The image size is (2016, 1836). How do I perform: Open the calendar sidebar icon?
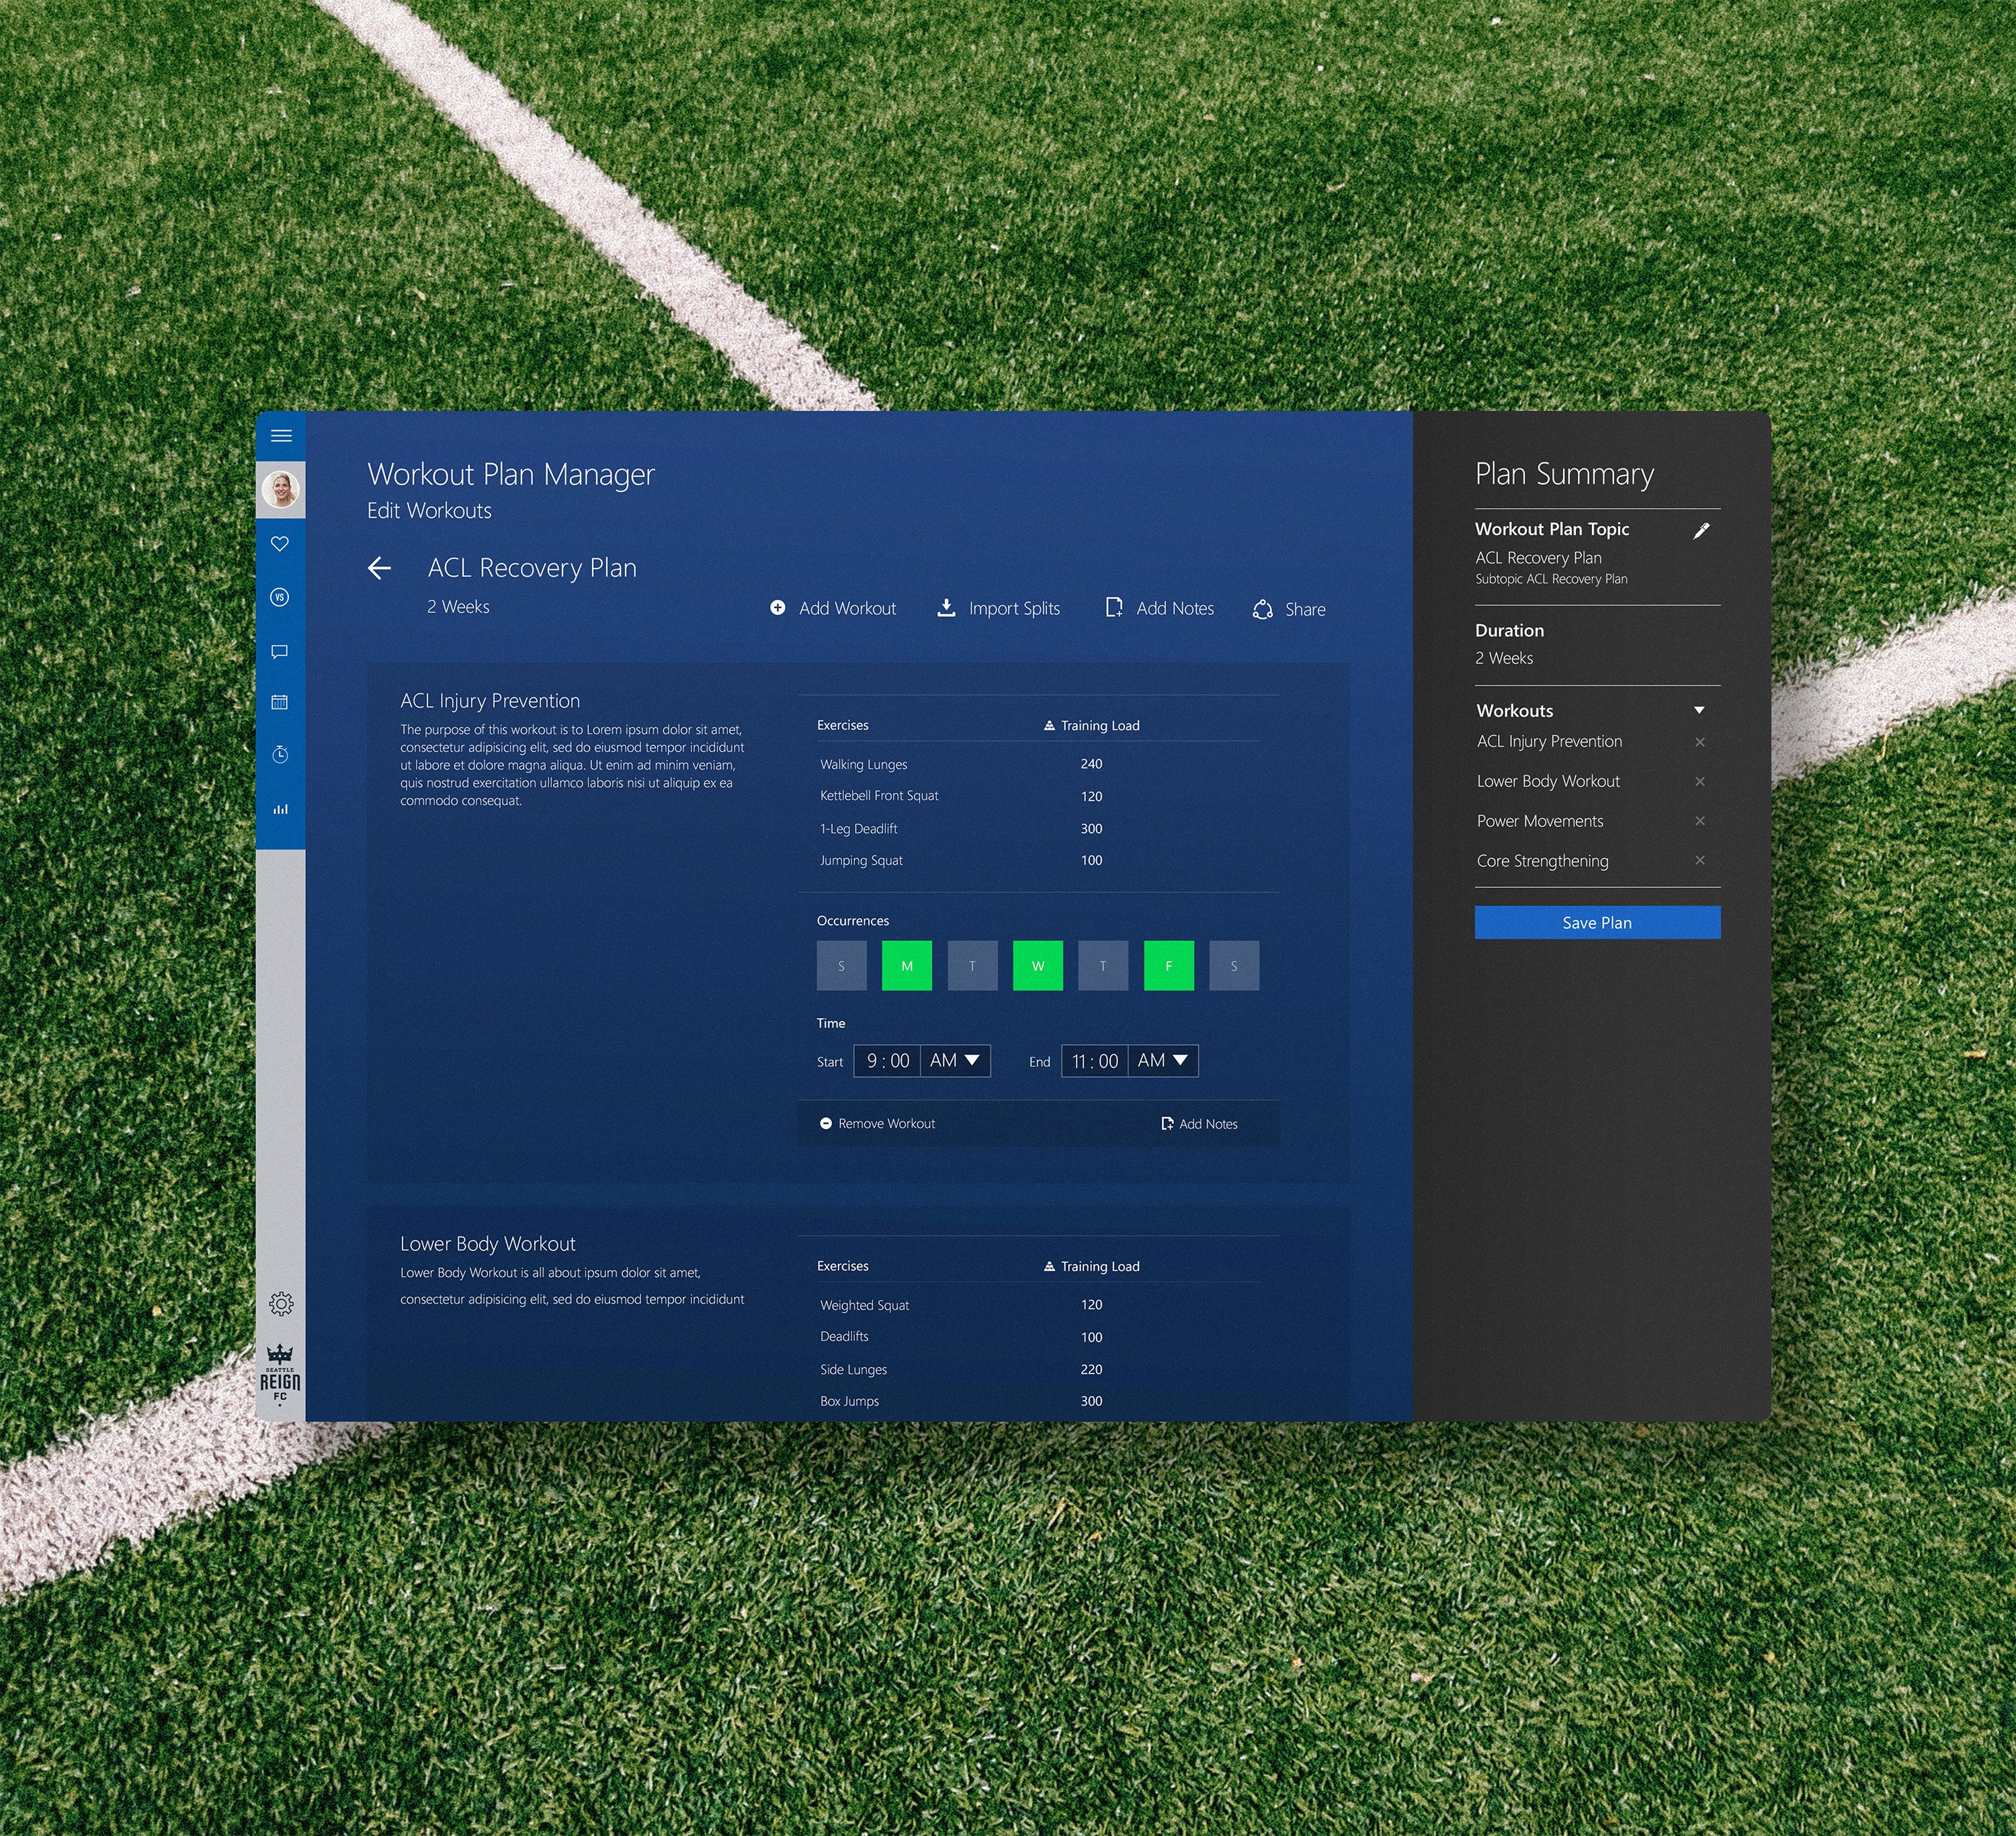coord(280,702)
